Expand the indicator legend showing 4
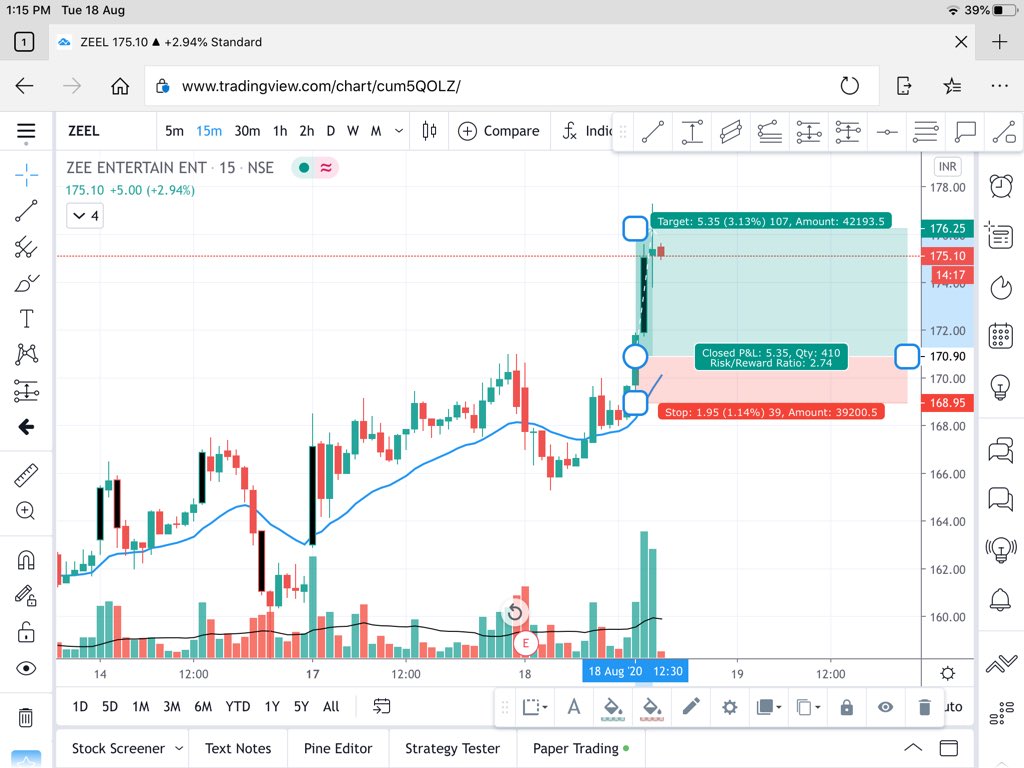This screenshot has height=768, width=1024. [x=86, y=216]
